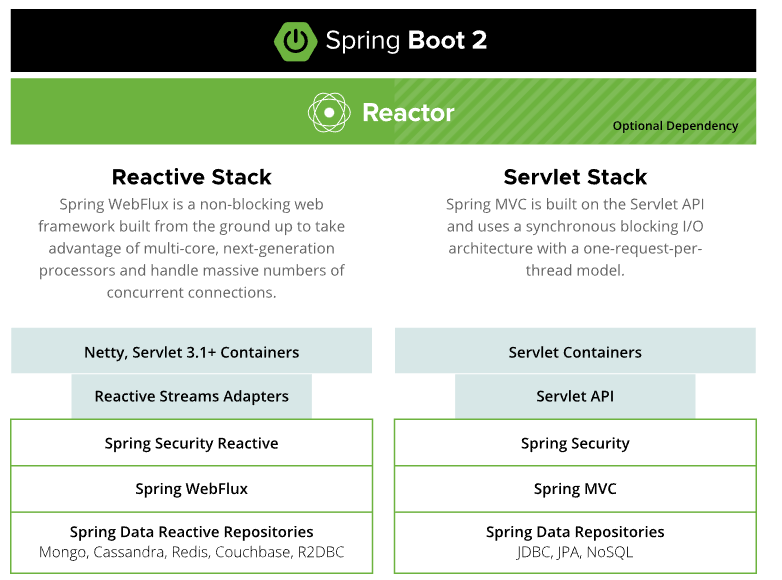Select the 'Spring Security Reactive' box
This screenshot has height=580, width=782.
tap(192, 443)
